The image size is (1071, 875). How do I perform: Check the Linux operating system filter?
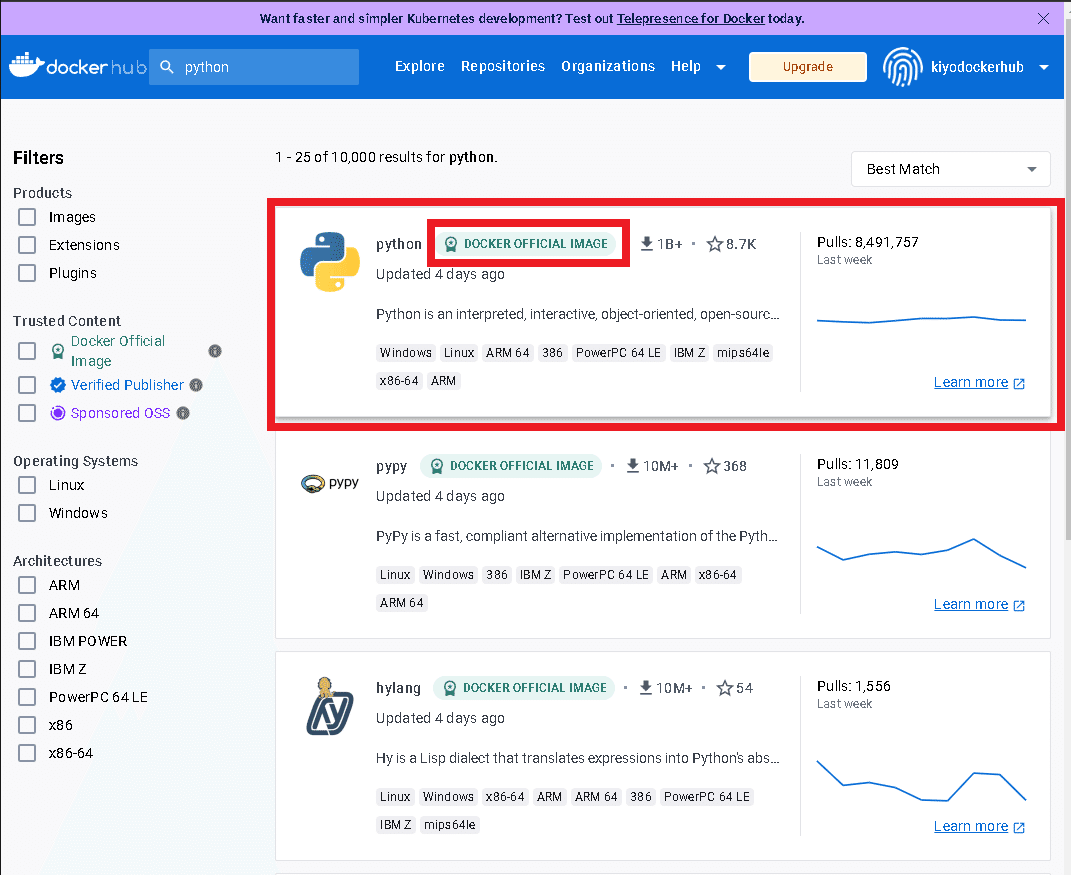(x=27, y=485)
